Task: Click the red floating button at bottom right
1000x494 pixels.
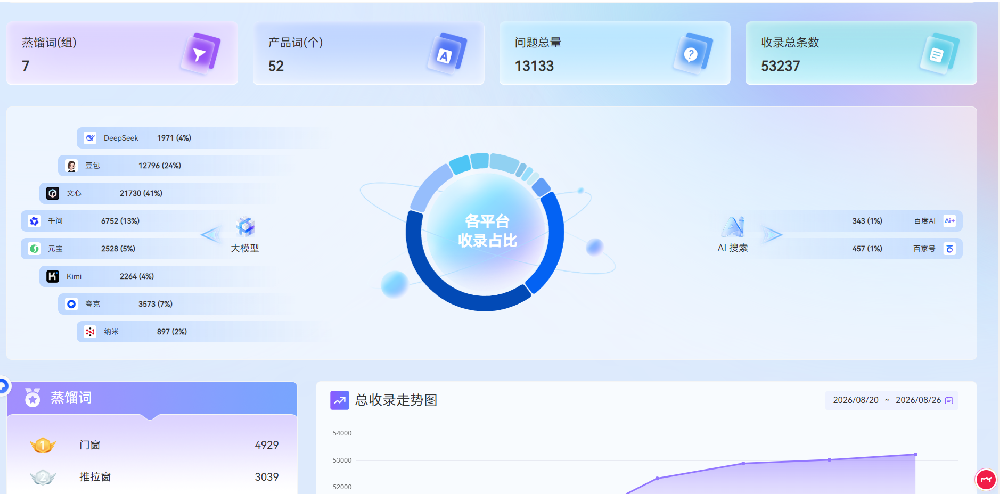Action: [x=986, y=479]
